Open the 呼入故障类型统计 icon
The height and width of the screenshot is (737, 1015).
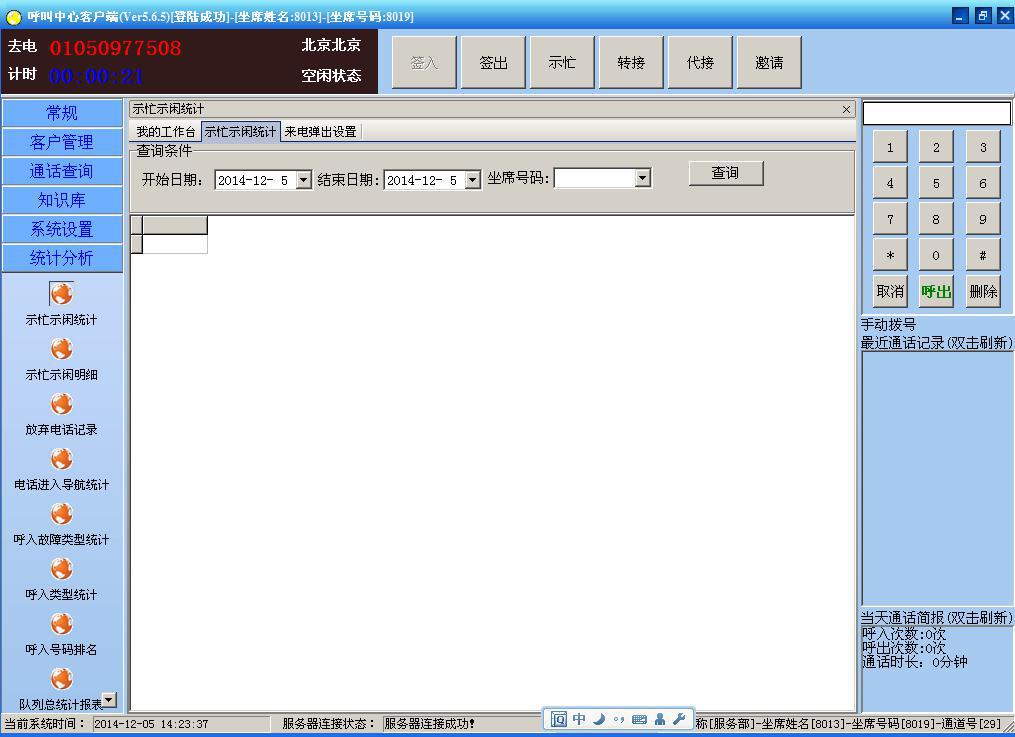(x=62, y=514)
